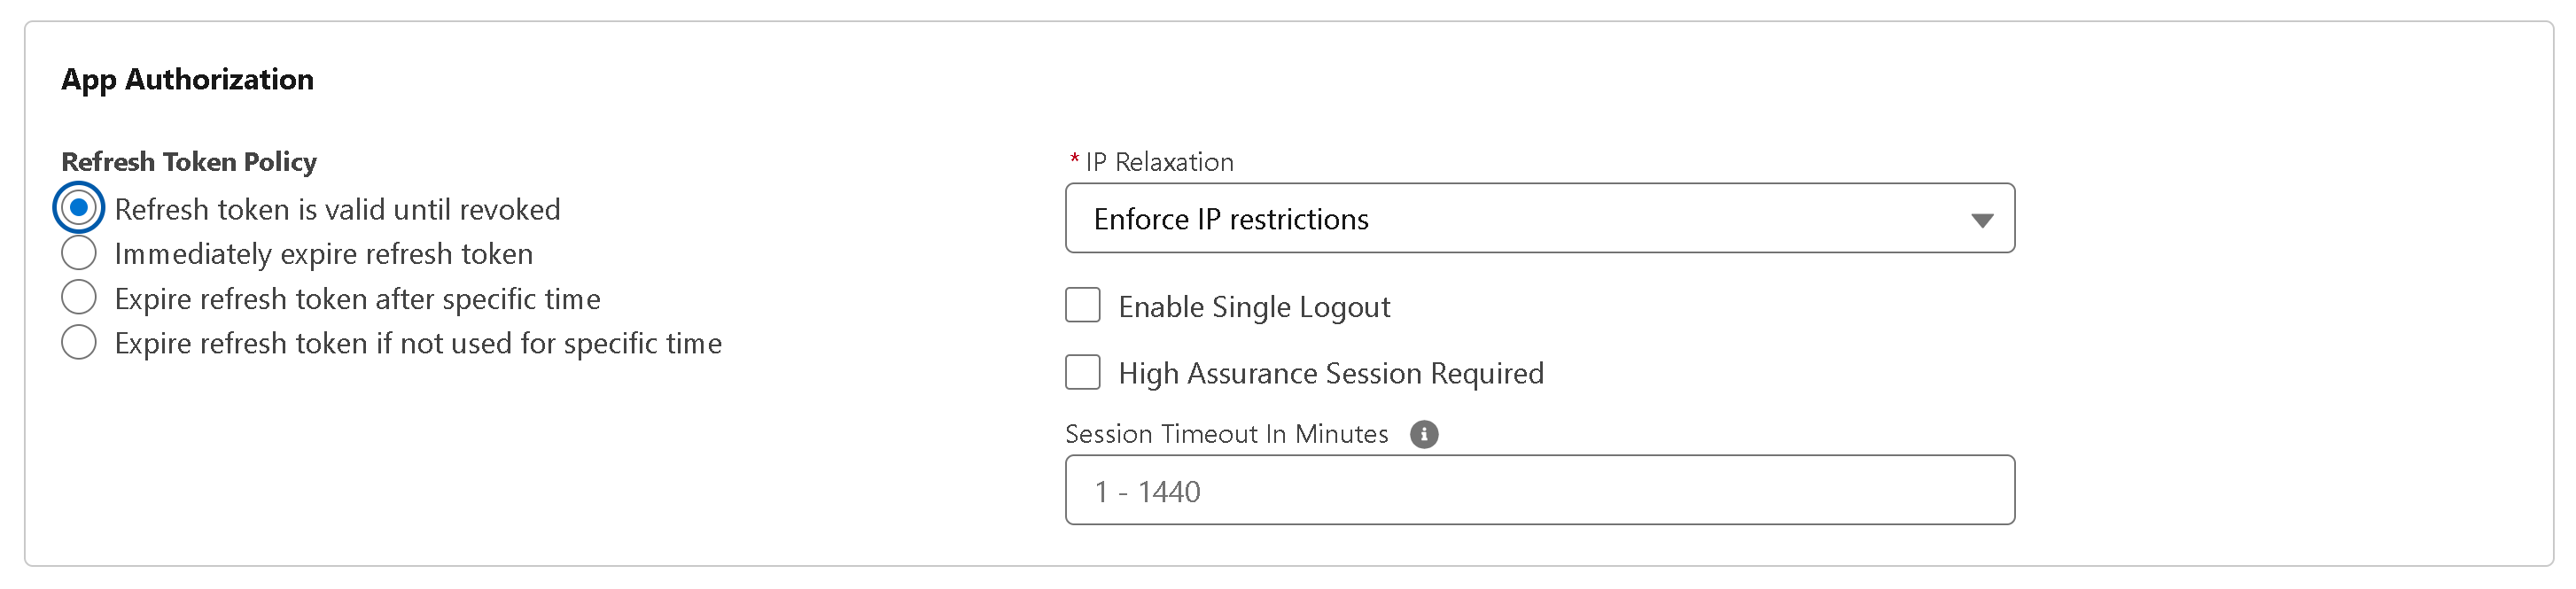Click the IP Relaxation dropdown arrow

click(1981, 220)
